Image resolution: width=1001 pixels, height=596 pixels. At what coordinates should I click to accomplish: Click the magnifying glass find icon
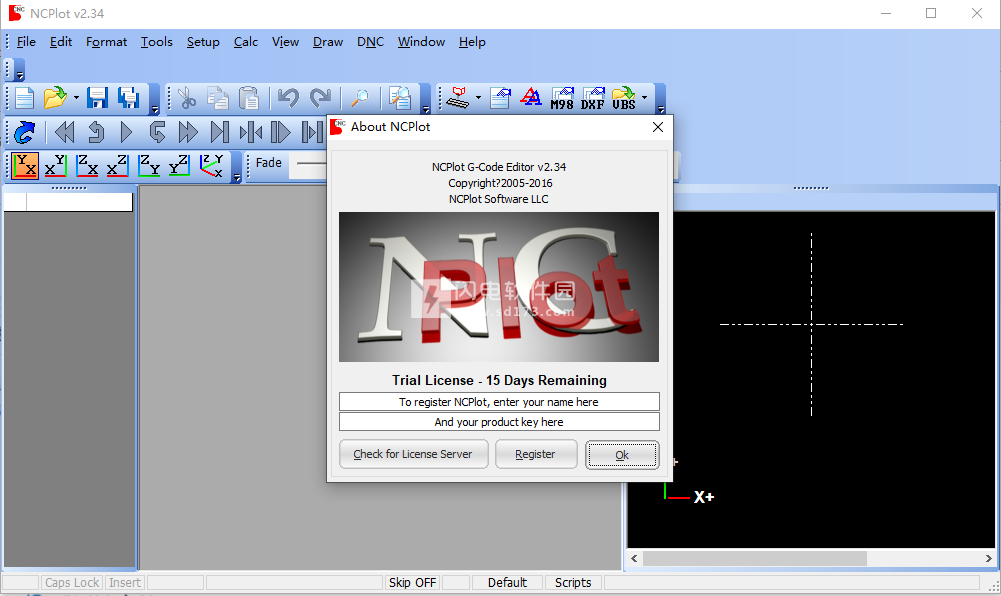pos(360,98)
